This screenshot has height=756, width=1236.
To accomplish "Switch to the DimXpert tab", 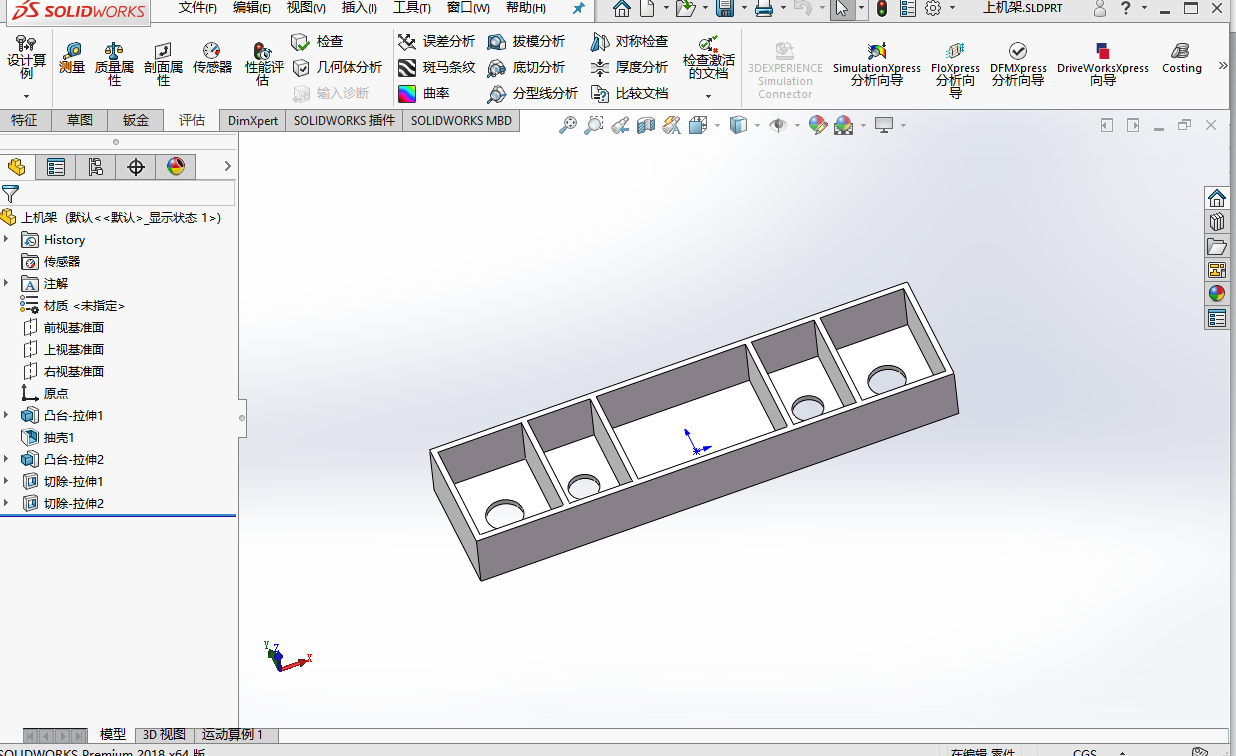I will (253, 120).
